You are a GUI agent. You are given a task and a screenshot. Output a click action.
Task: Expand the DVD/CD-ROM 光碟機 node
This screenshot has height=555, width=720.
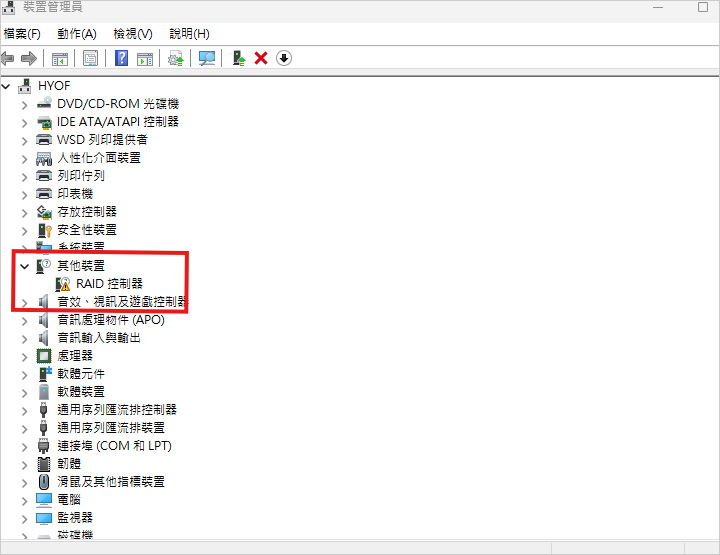[24, 105]
